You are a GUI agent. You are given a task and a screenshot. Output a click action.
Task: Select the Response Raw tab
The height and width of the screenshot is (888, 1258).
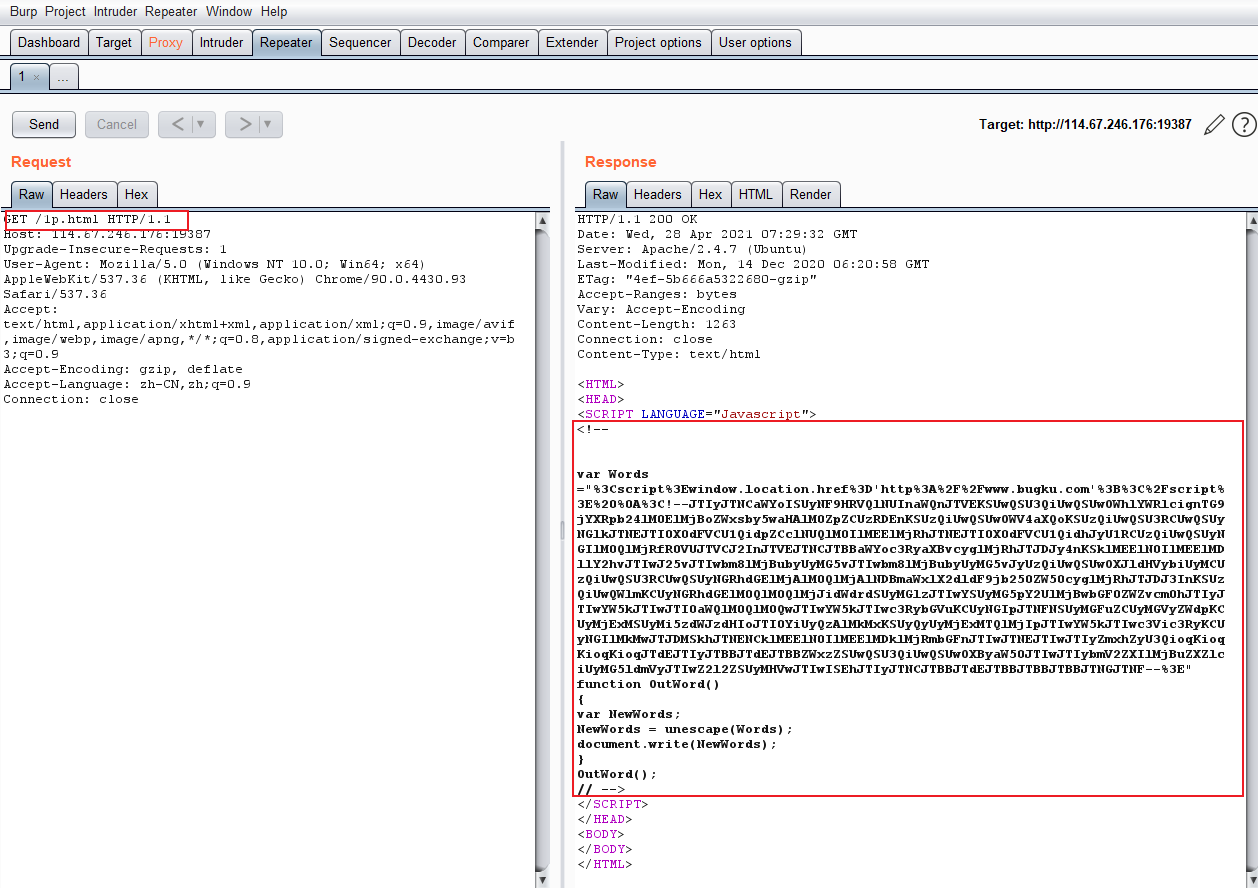pos(606,194)
